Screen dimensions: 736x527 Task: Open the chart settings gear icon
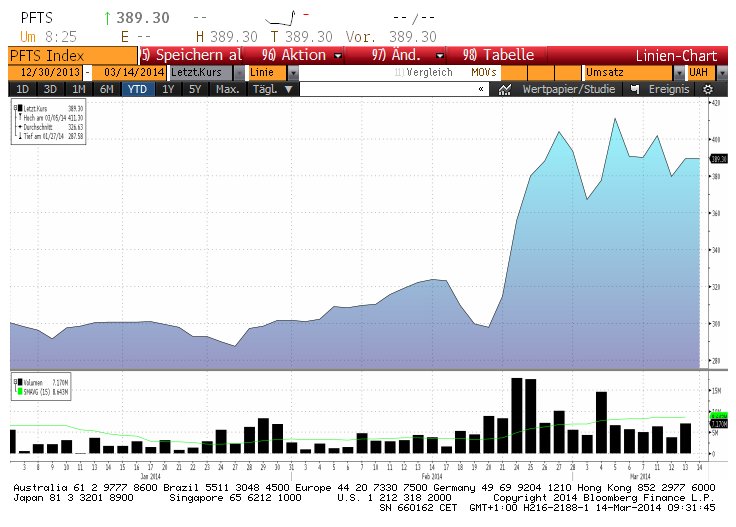(707, 89)
